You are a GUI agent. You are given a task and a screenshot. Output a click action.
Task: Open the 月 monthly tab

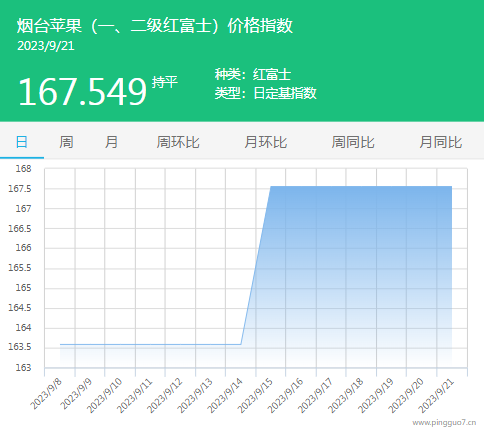[x=111, y=142]
